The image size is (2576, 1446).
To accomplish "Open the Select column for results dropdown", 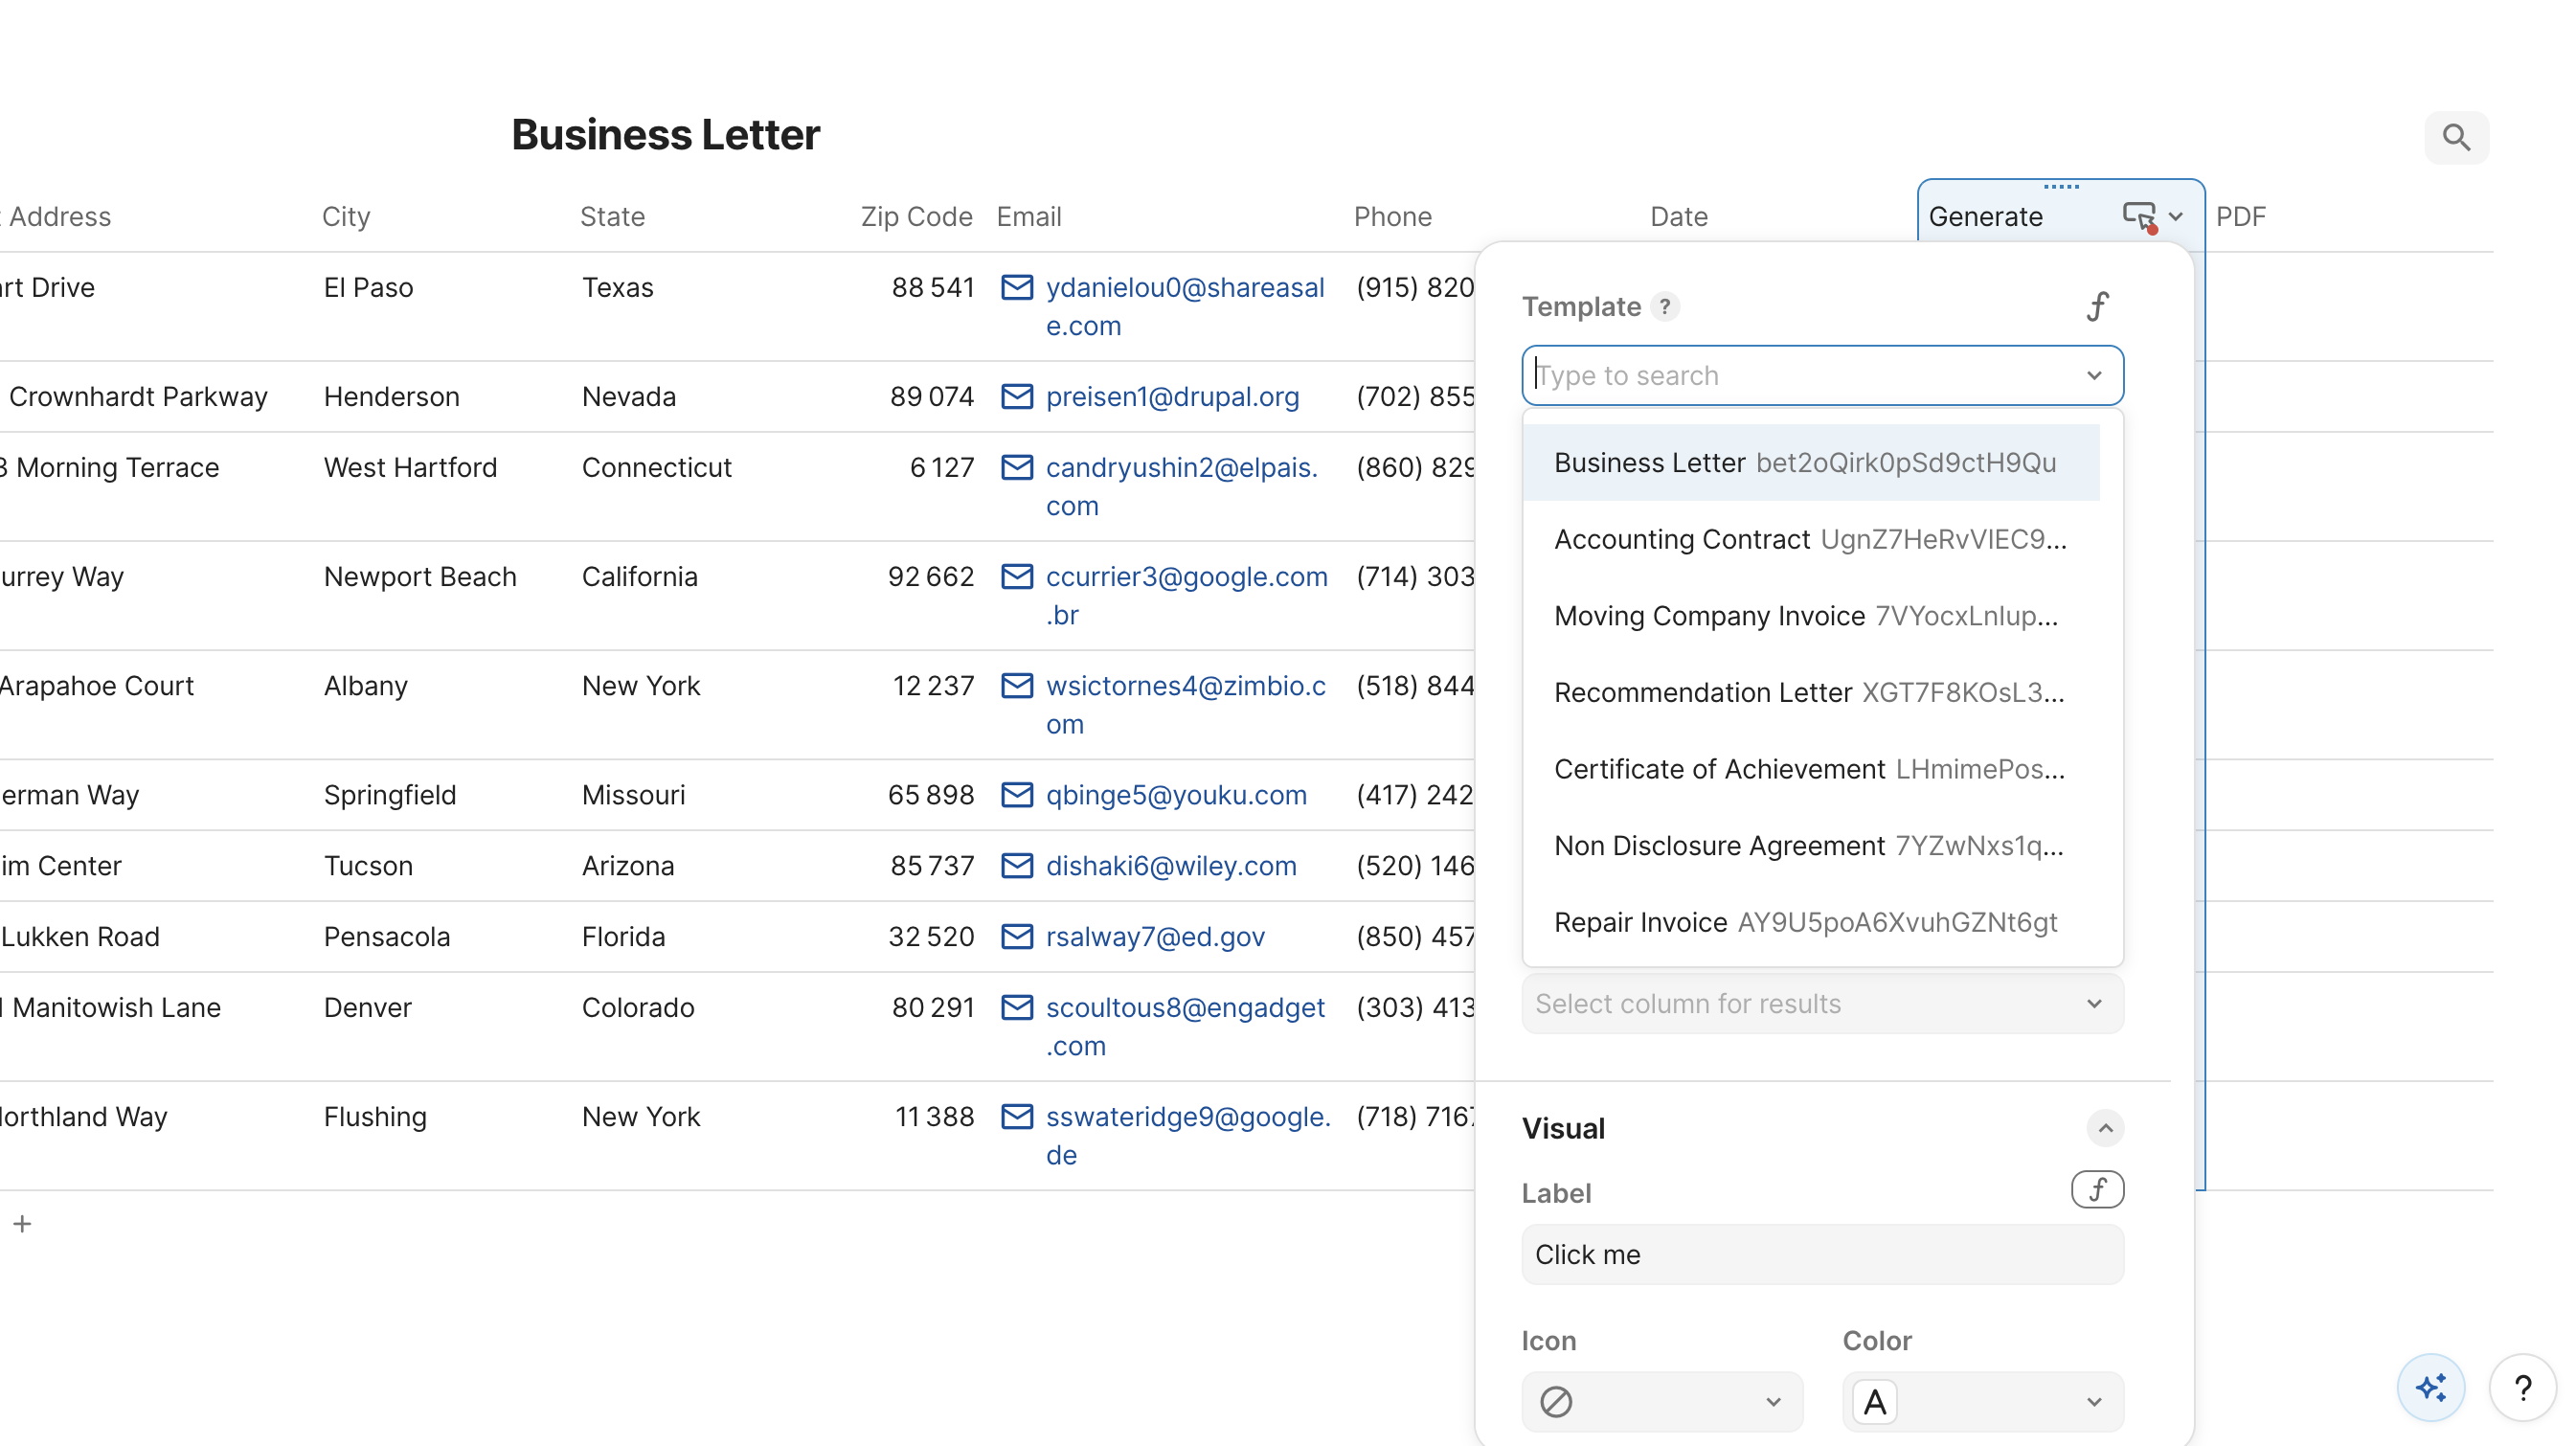I will pos(1822,1004).
